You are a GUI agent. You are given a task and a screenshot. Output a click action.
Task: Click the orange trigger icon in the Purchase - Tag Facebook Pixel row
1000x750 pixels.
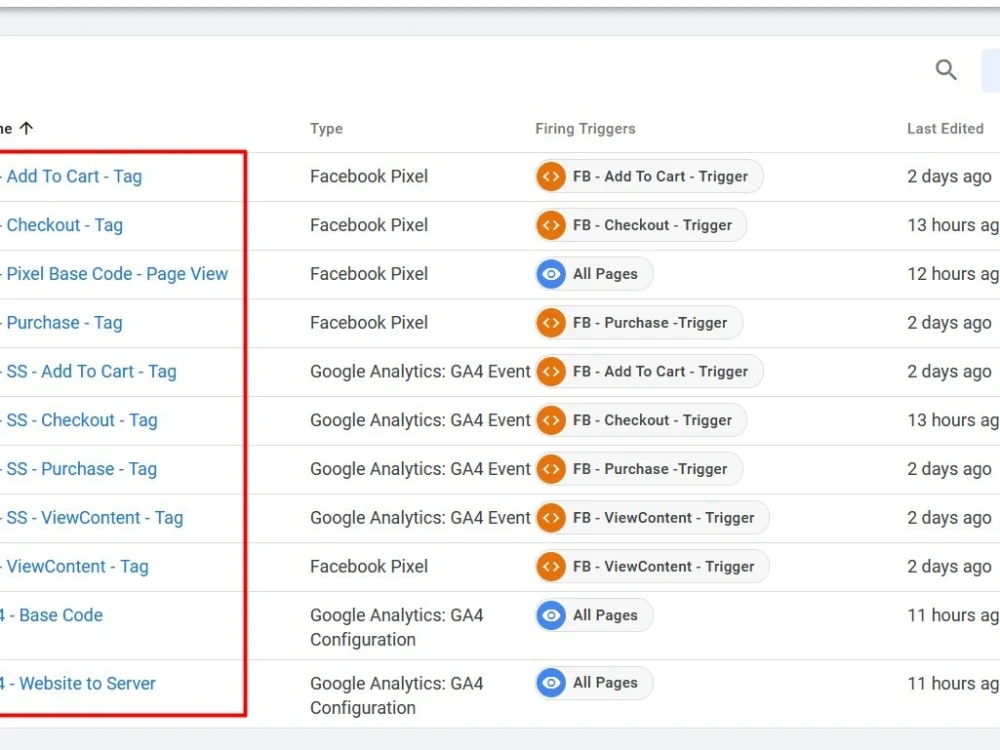(551, 323)
